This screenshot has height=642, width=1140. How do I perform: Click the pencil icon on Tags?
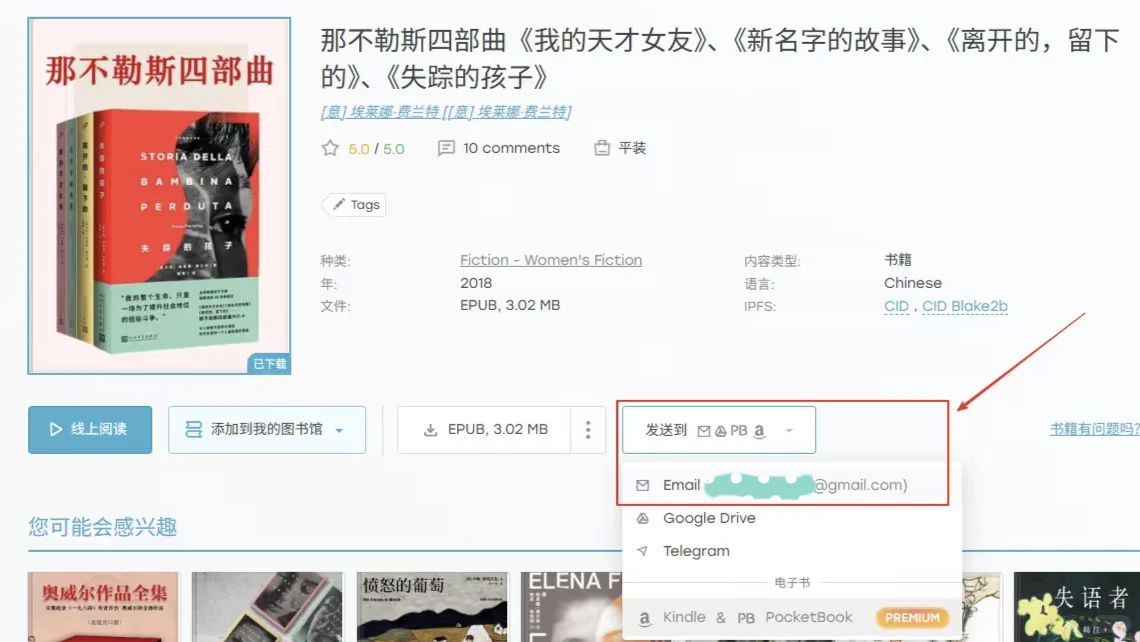click(x=339, y=204)
